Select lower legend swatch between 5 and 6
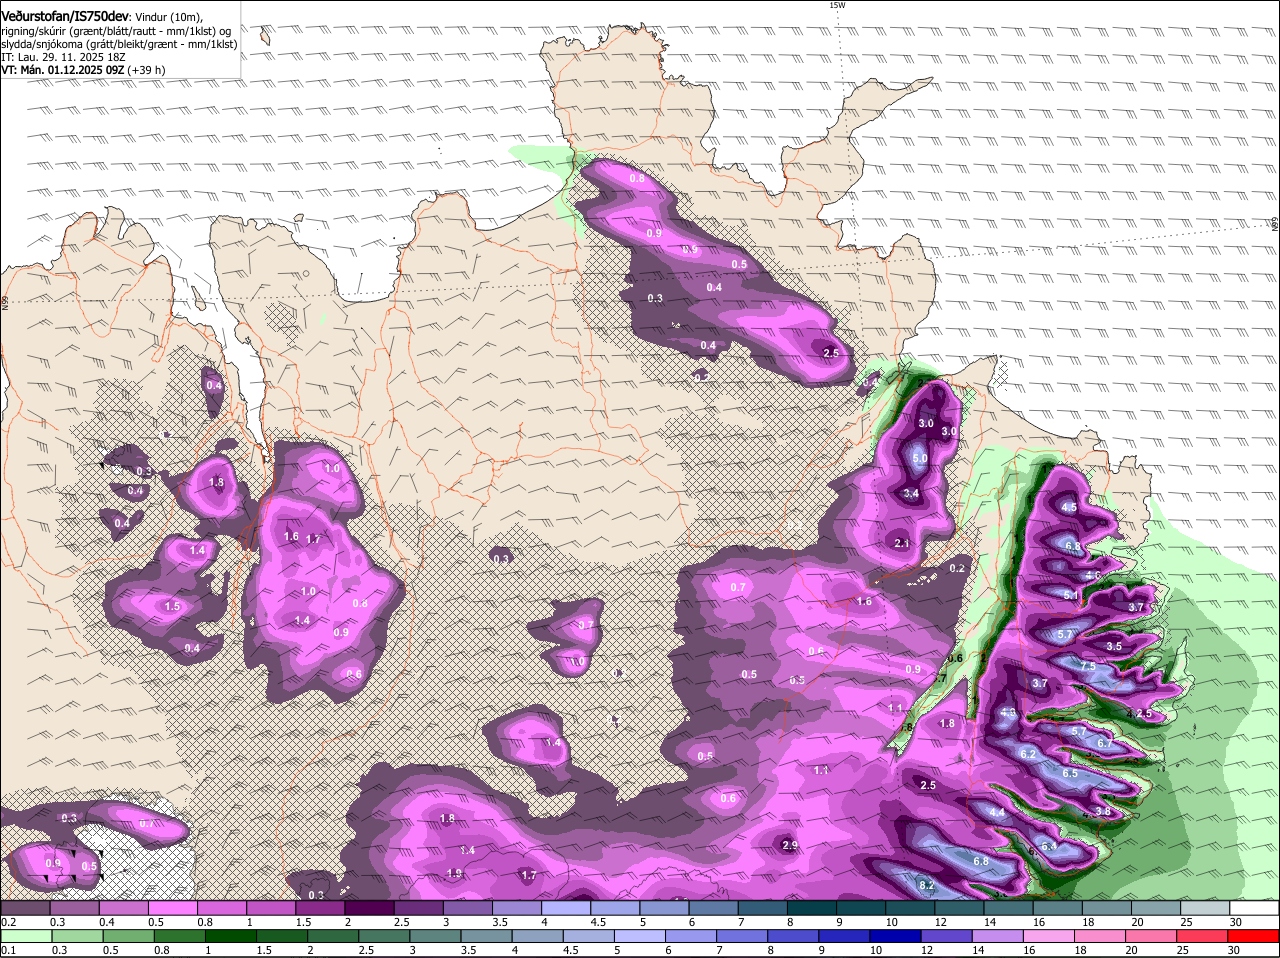Viewport: 1280px width, 958px height. [642, 935]
